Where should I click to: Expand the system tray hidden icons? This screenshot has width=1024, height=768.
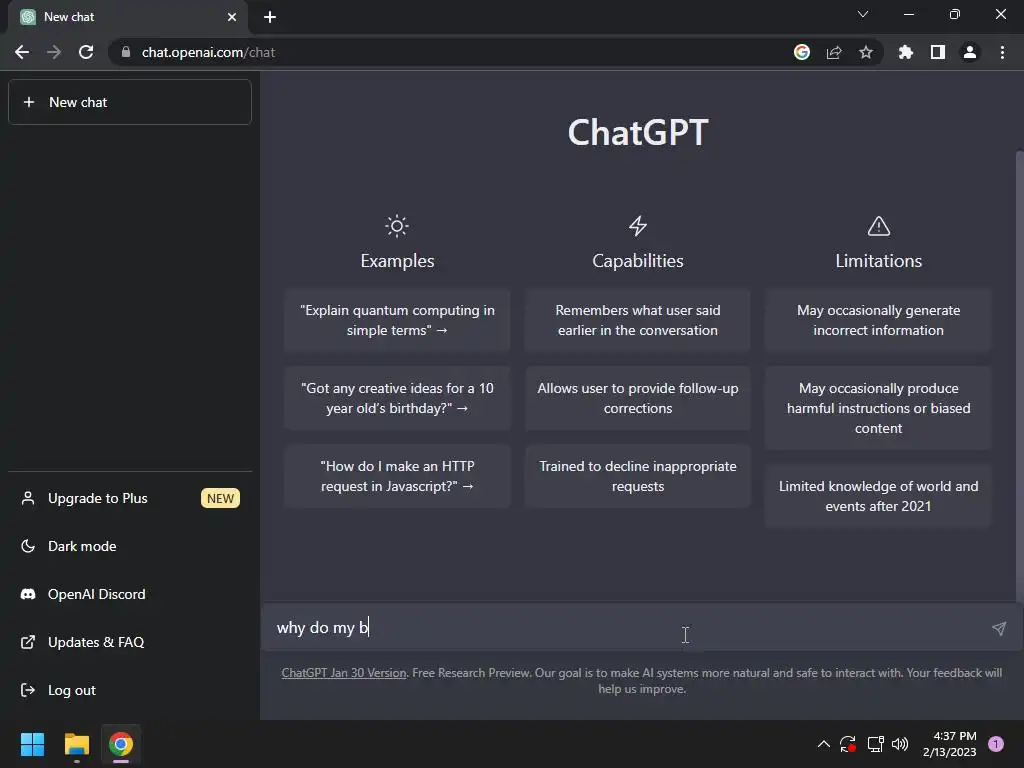[x=824, y=744]
